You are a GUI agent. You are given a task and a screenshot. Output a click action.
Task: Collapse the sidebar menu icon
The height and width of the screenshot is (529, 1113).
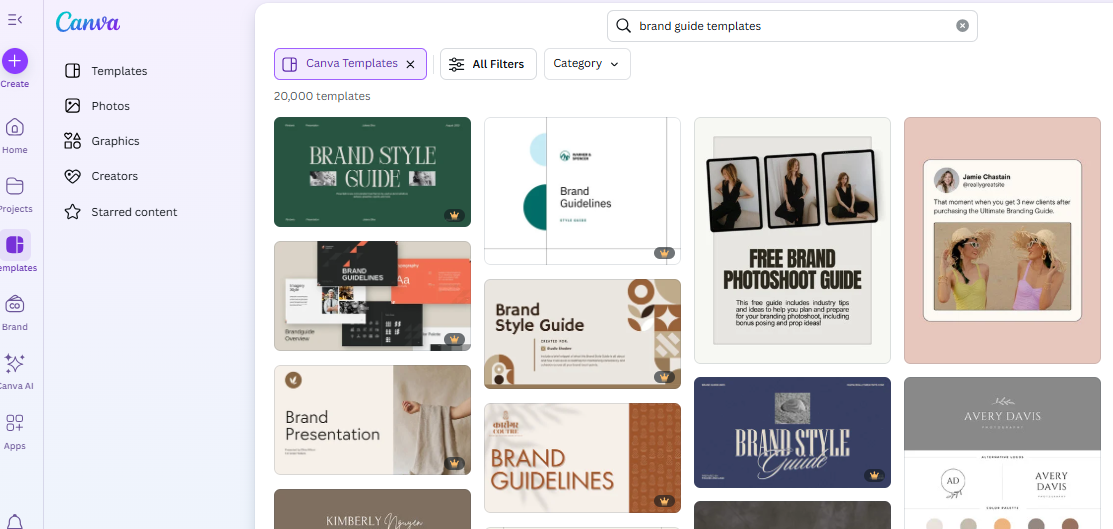(x=15, y=20)
